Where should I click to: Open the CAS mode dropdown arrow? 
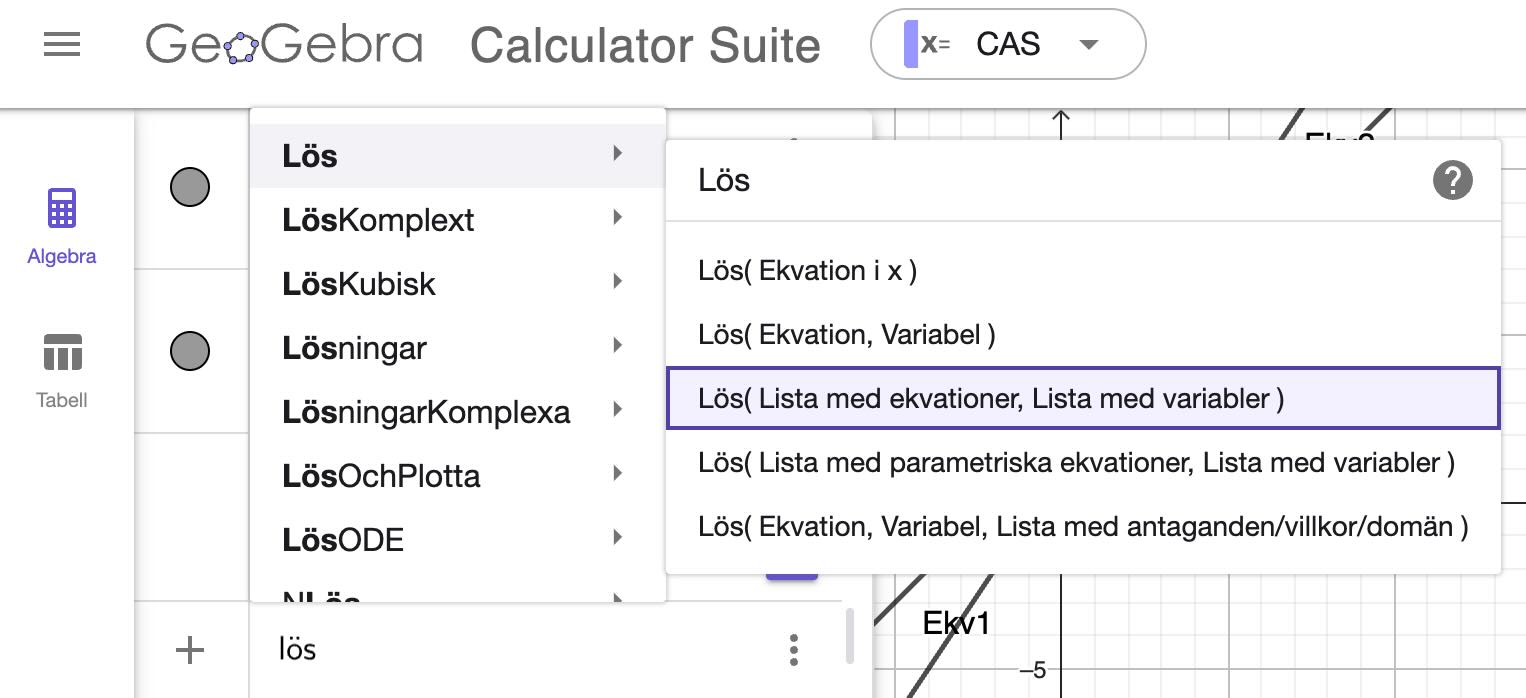1089,44
